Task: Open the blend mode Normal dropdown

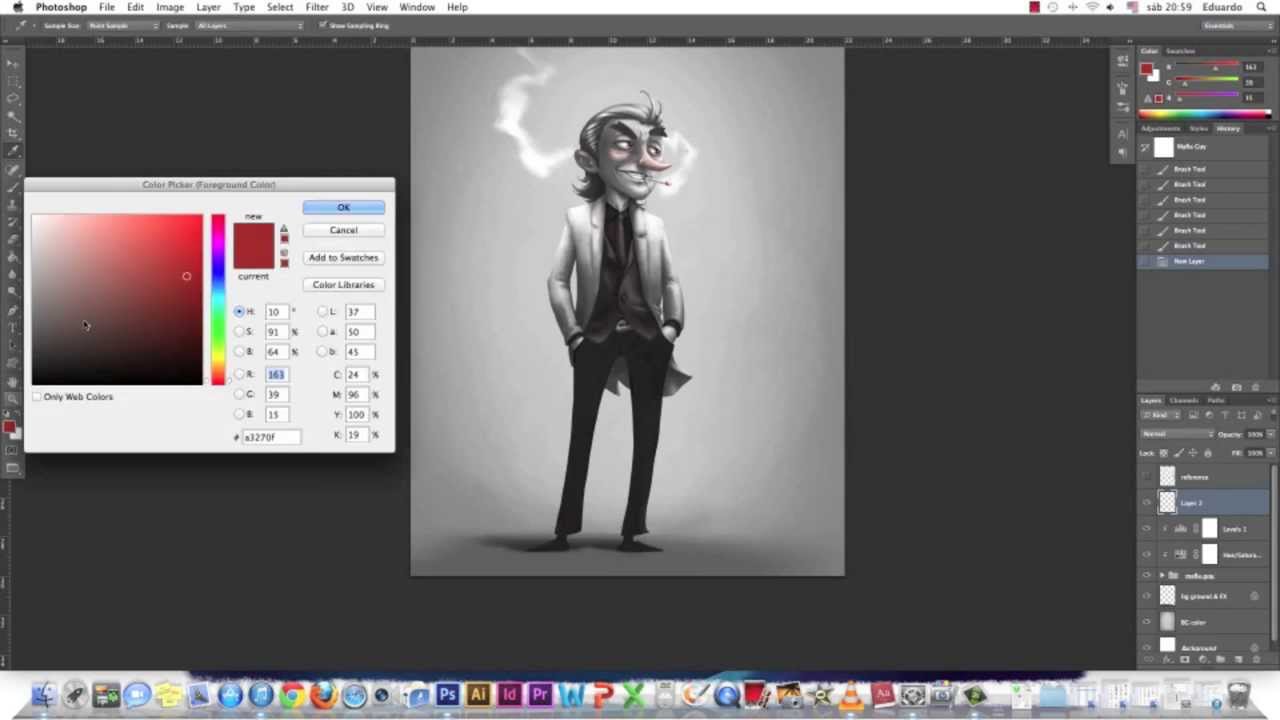Action: 1179,434
